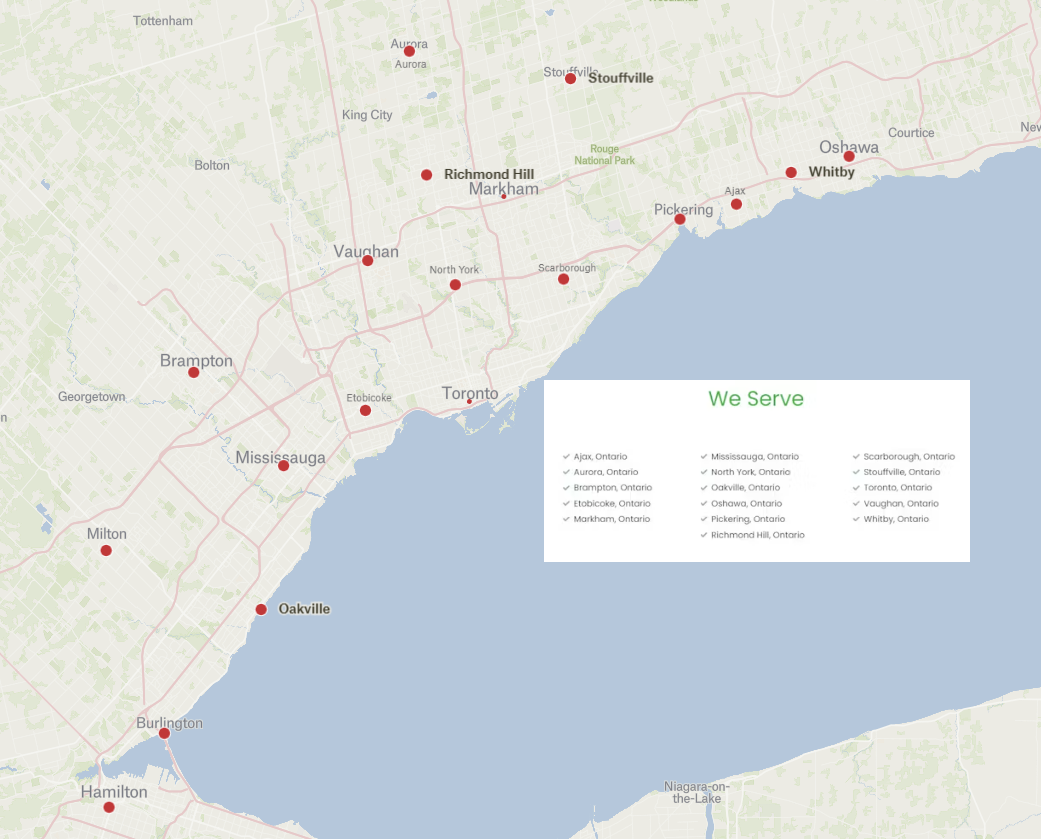Open "Markham, Ontario" in the list
Screen dimensions: 1041x839
pos(611,519)
